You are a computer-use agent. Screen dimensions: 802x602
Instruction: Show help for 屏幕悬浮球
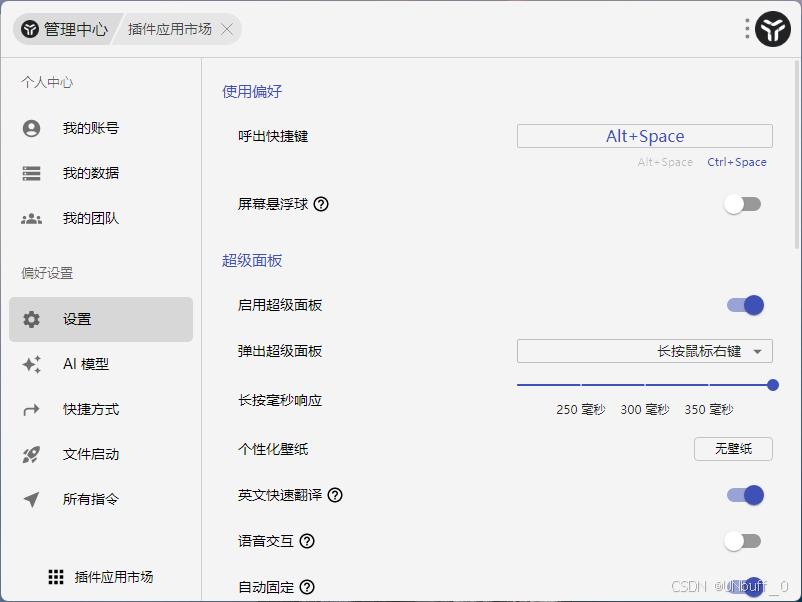tap(321, 204)
